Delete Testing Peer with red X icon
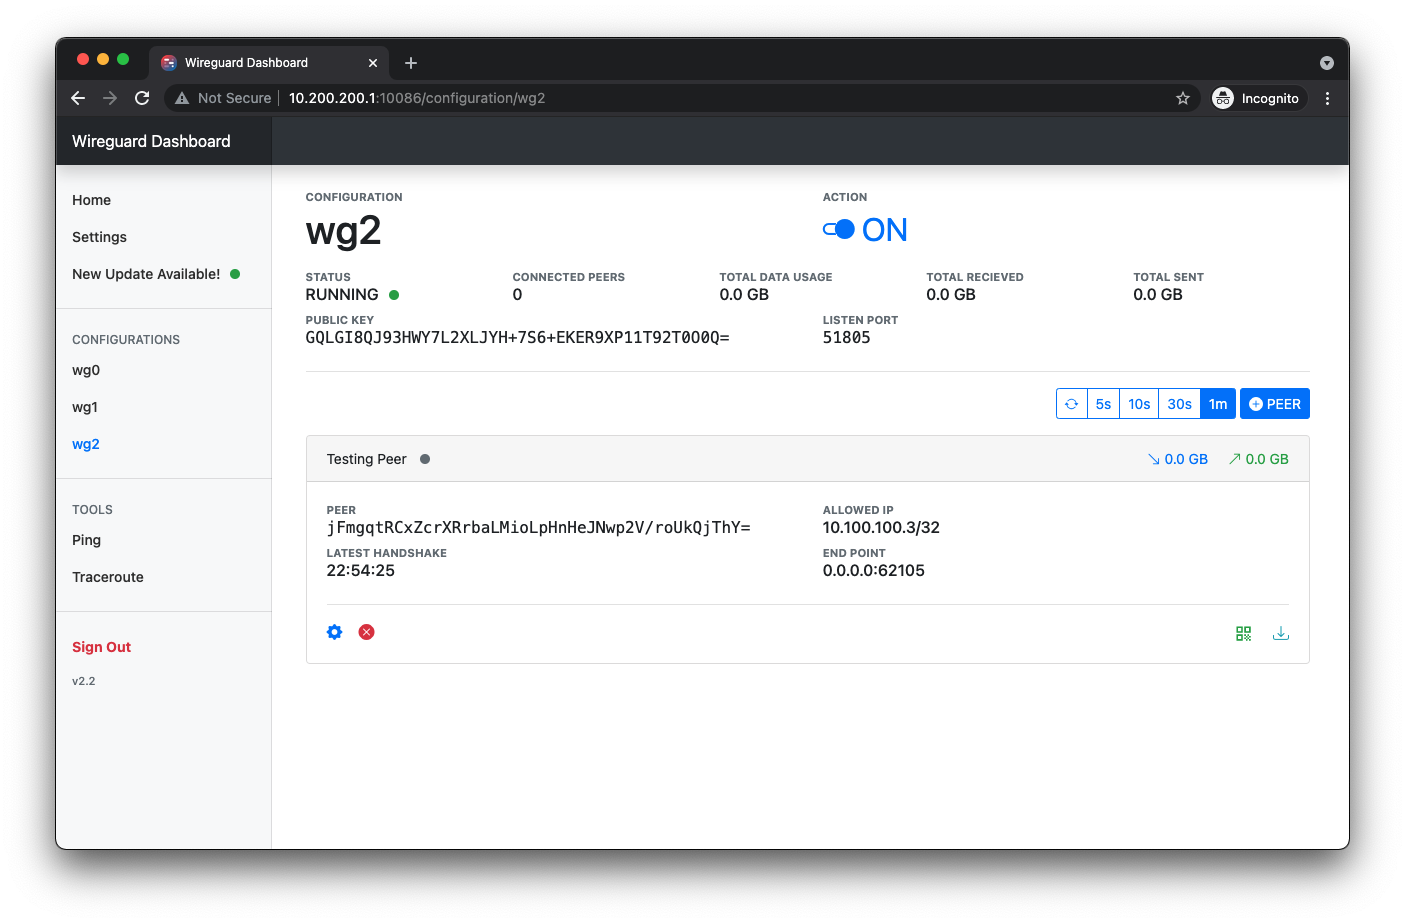 367,632
